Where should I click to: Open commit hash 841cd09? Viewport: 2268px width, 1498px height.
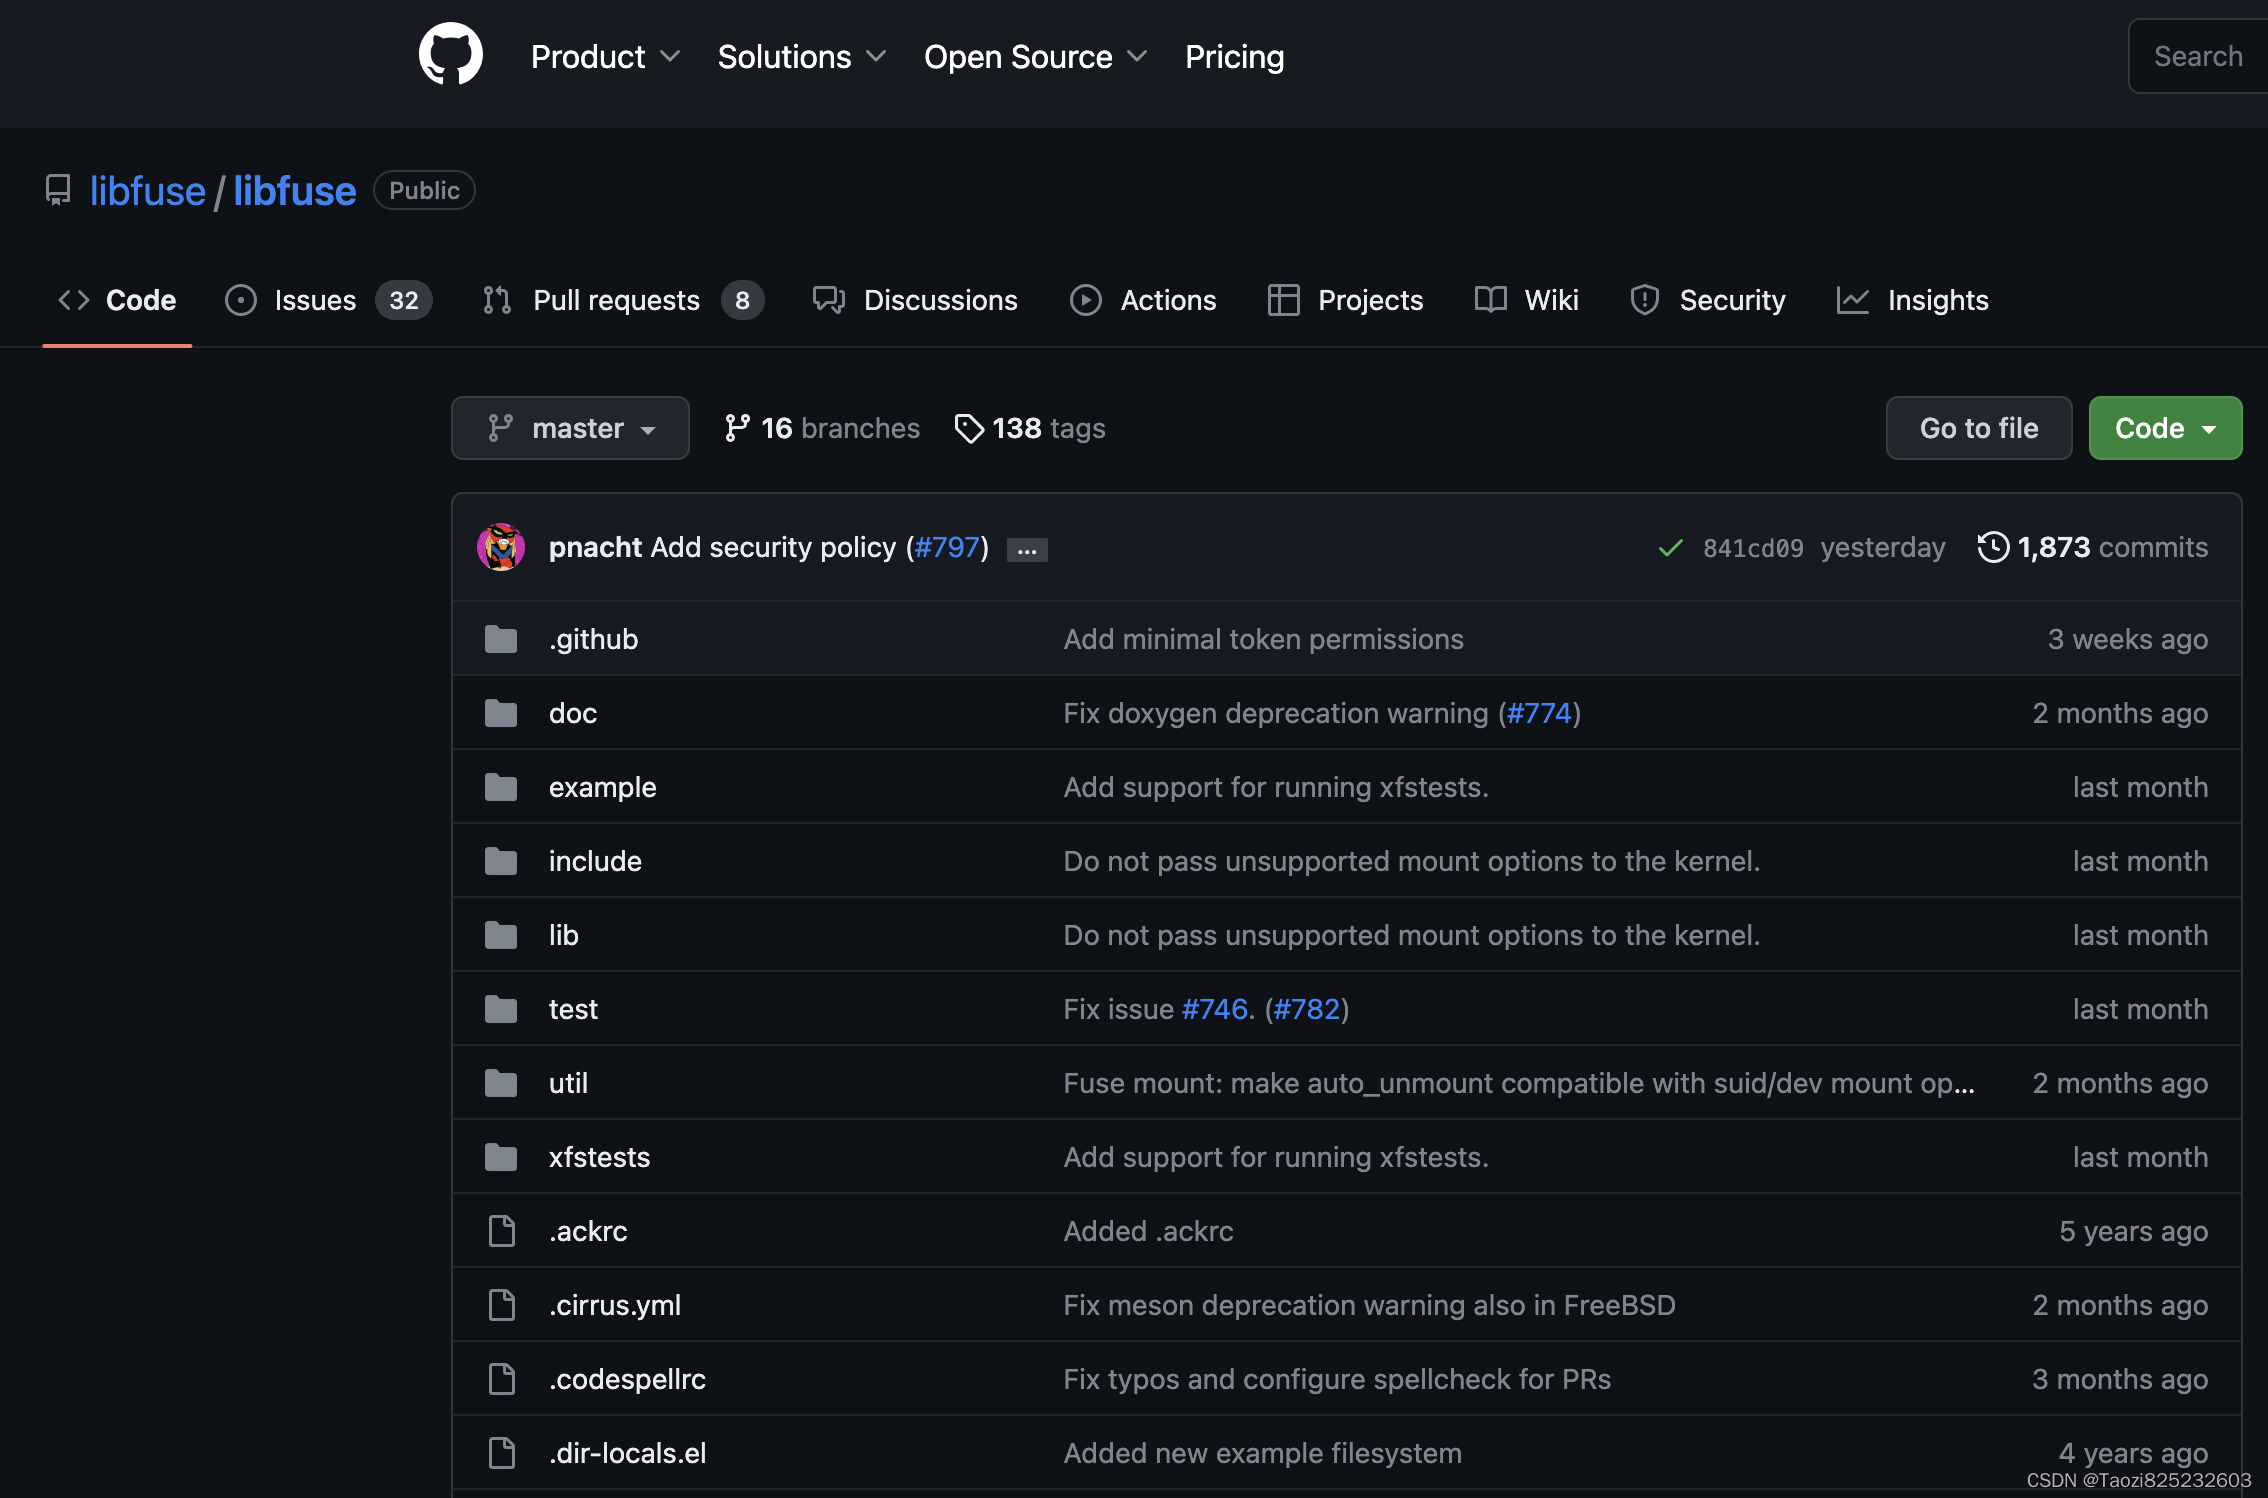click(x=1753, y=548)
